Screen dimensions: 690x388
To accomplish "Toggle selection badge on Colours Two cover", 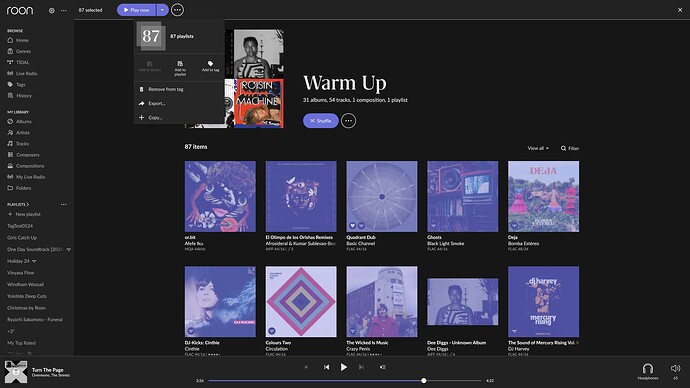I will (272, 331).
